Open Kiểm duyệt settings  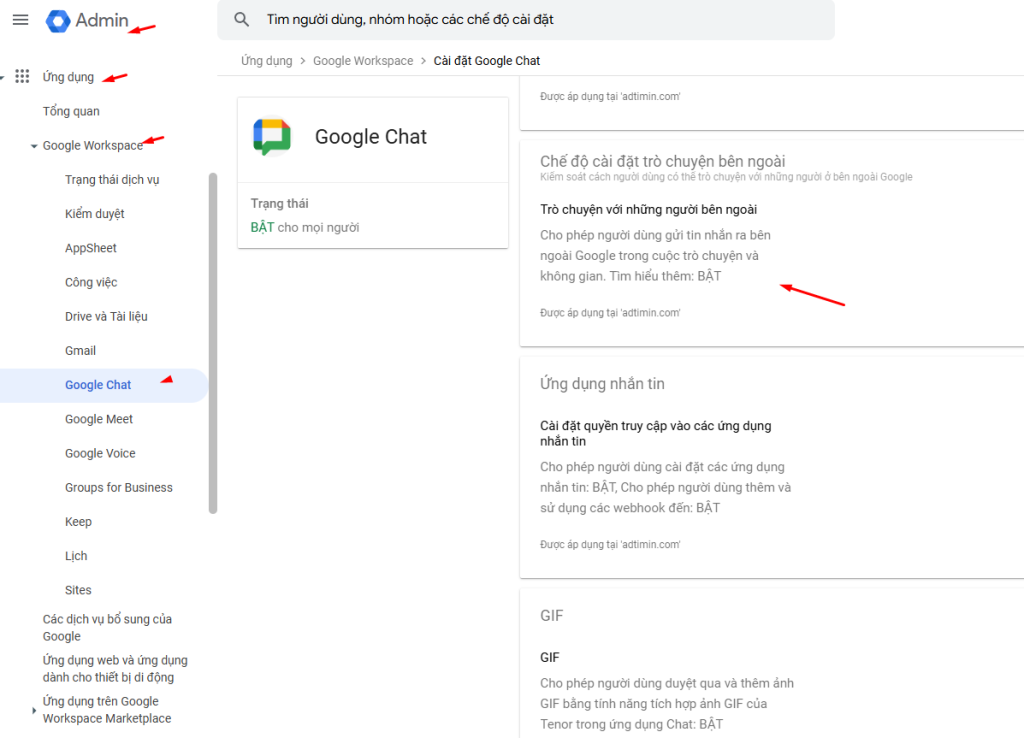(x=95, y=214)
